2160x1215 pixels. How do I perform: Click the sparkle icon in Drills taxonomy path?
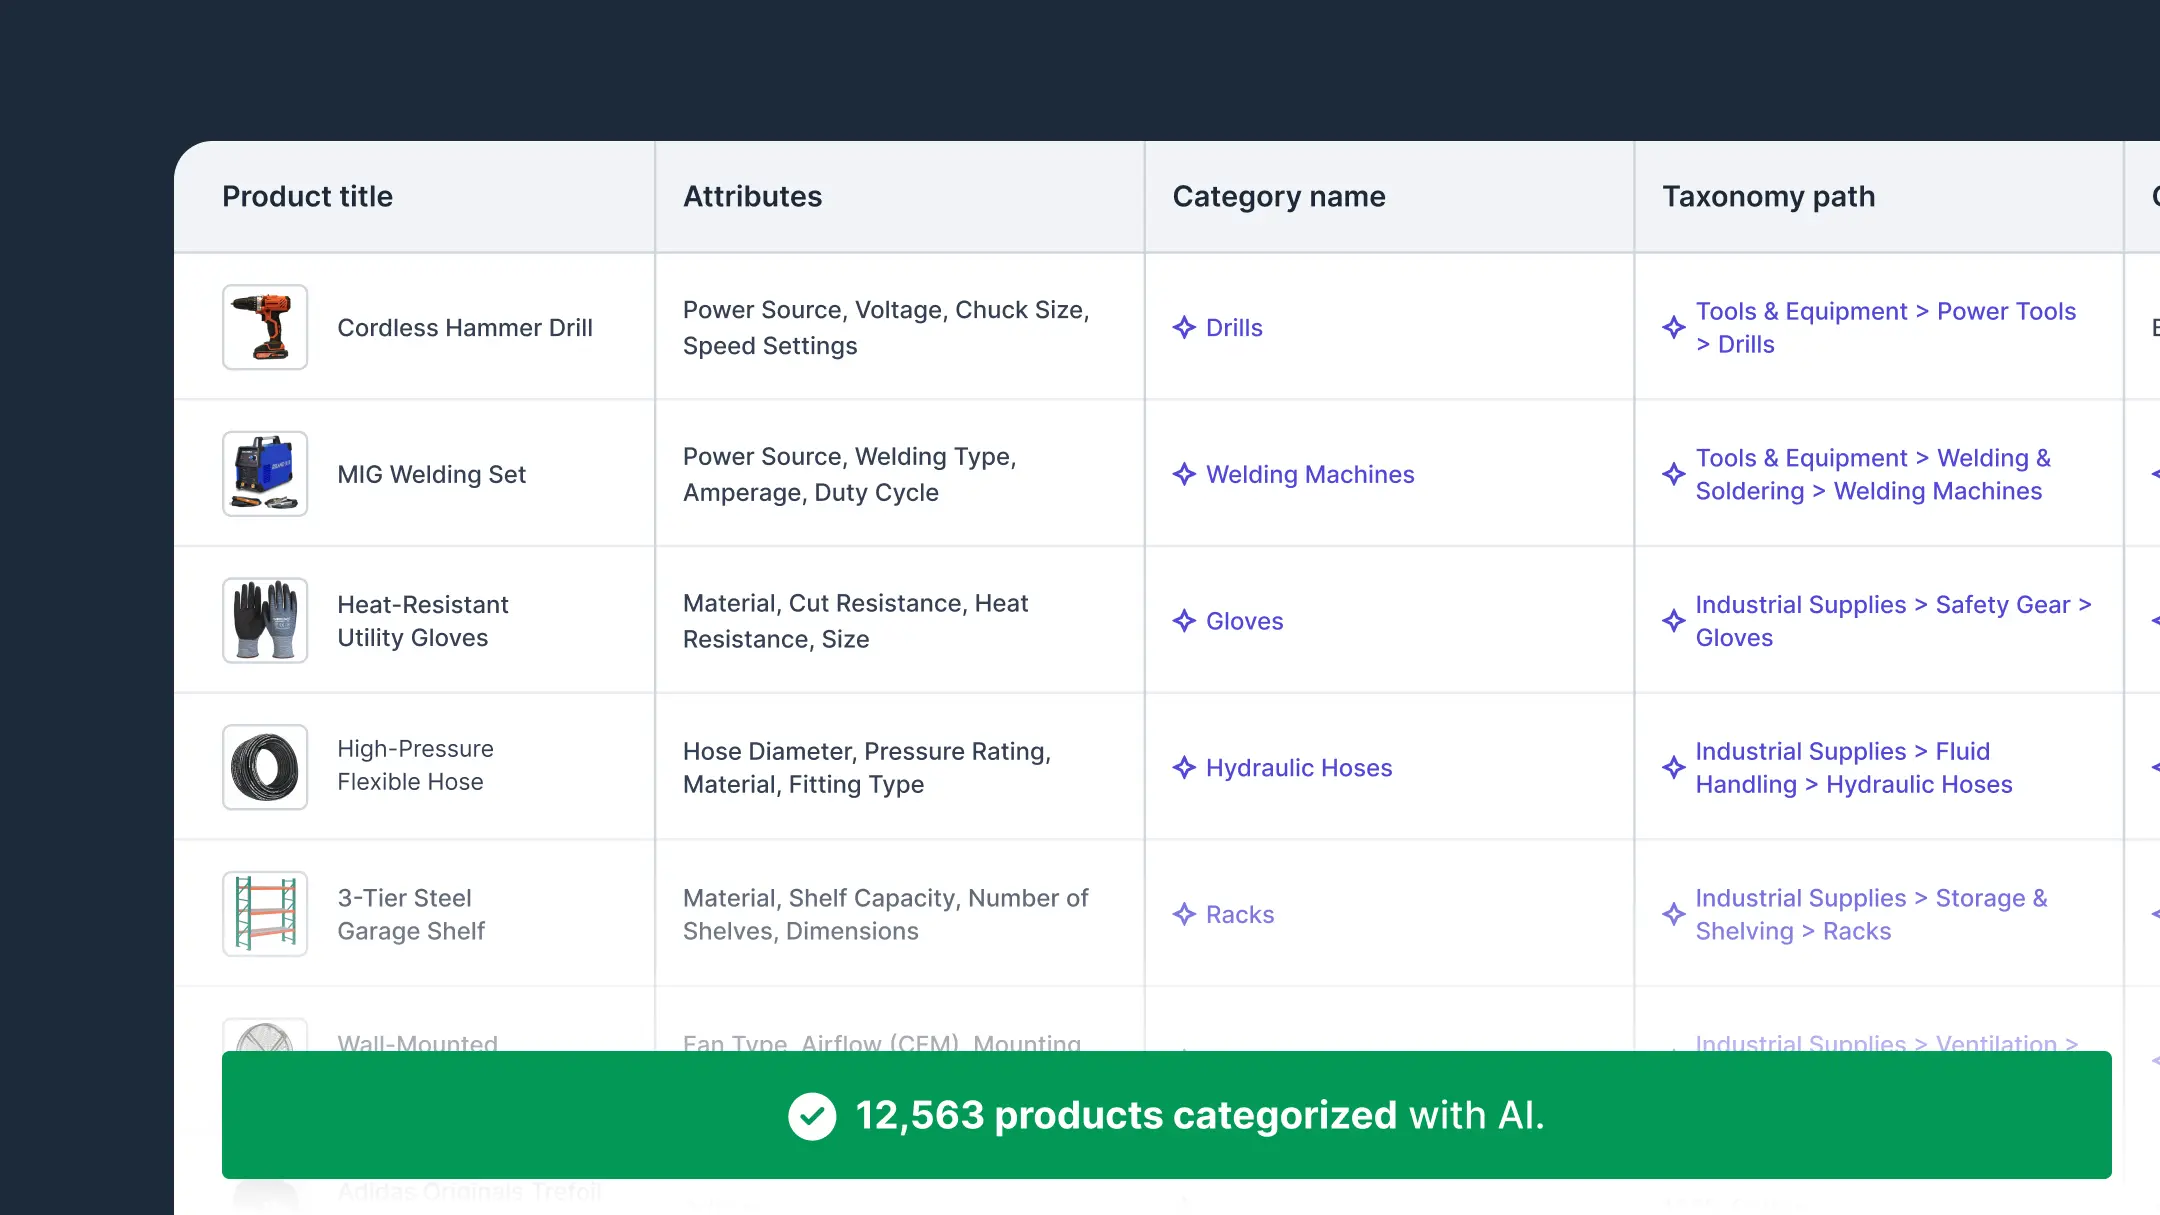[1673, 327]
